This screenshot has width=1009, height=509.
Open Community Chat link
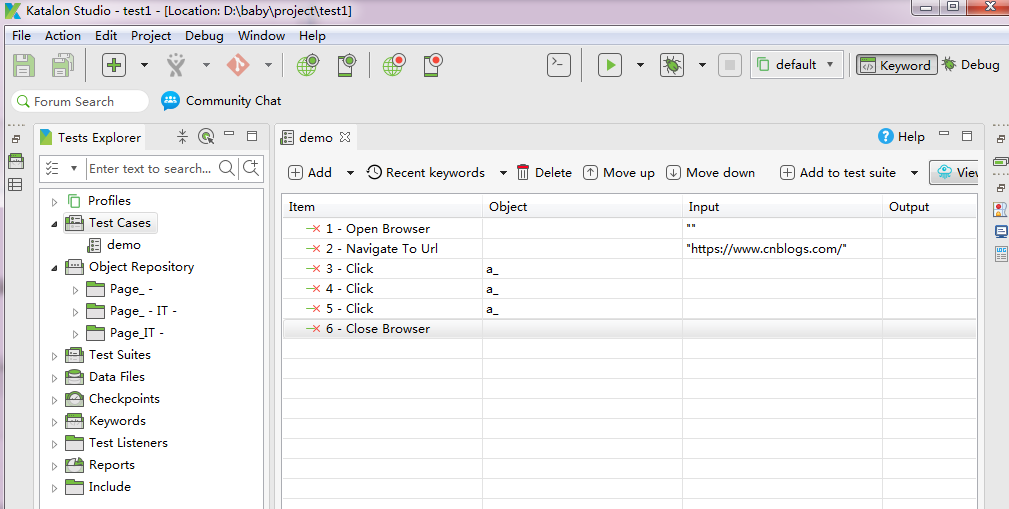click(x=221, y=101)
